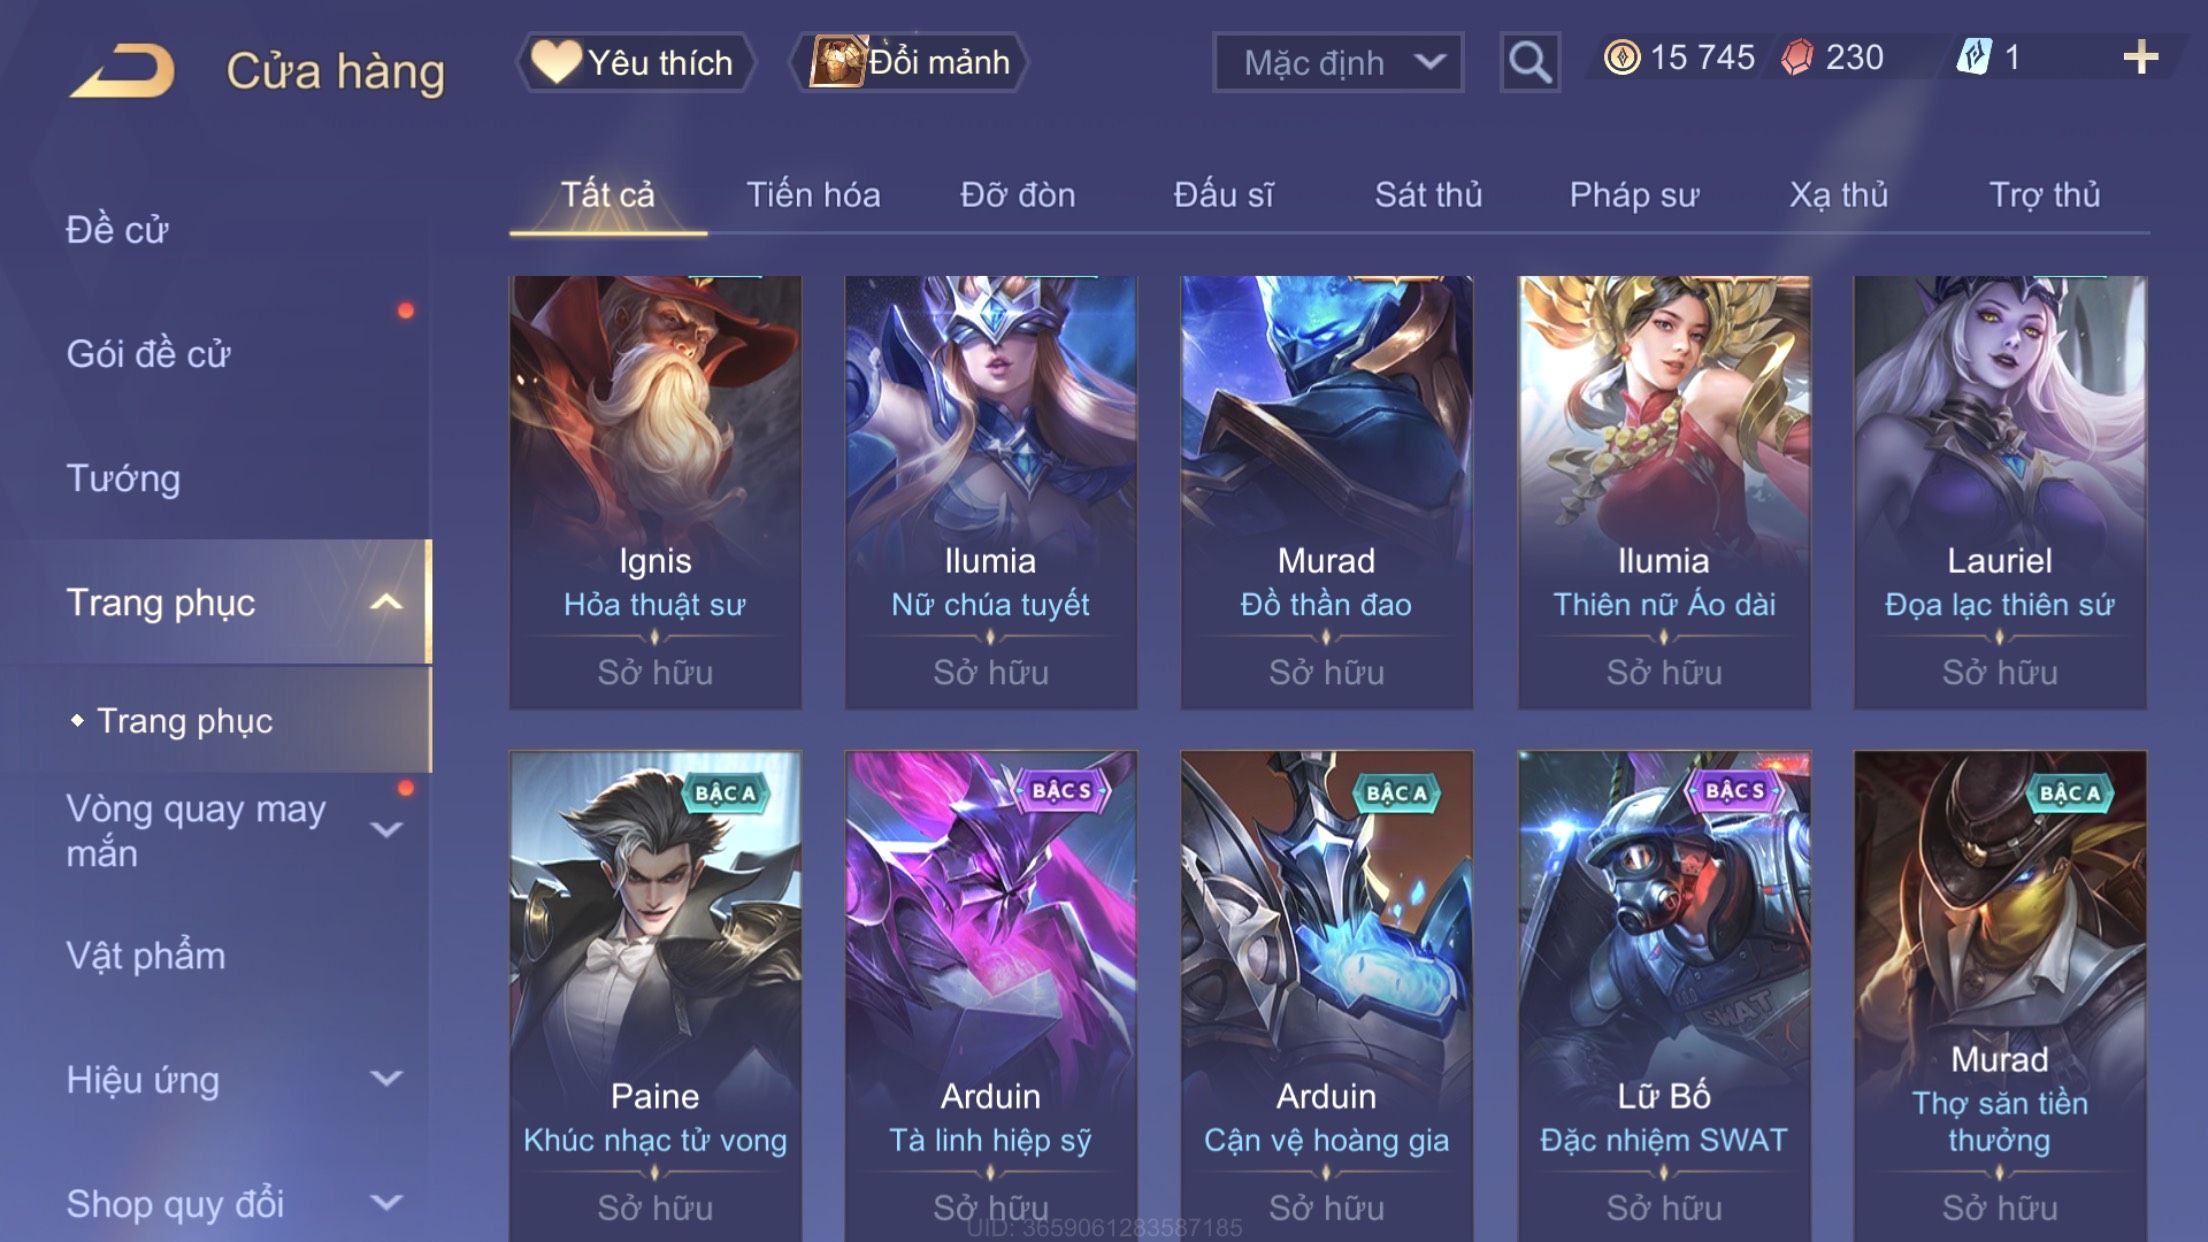
Task: Switch to the Pháp sư tab
Action: click(x=1634, y=194)
